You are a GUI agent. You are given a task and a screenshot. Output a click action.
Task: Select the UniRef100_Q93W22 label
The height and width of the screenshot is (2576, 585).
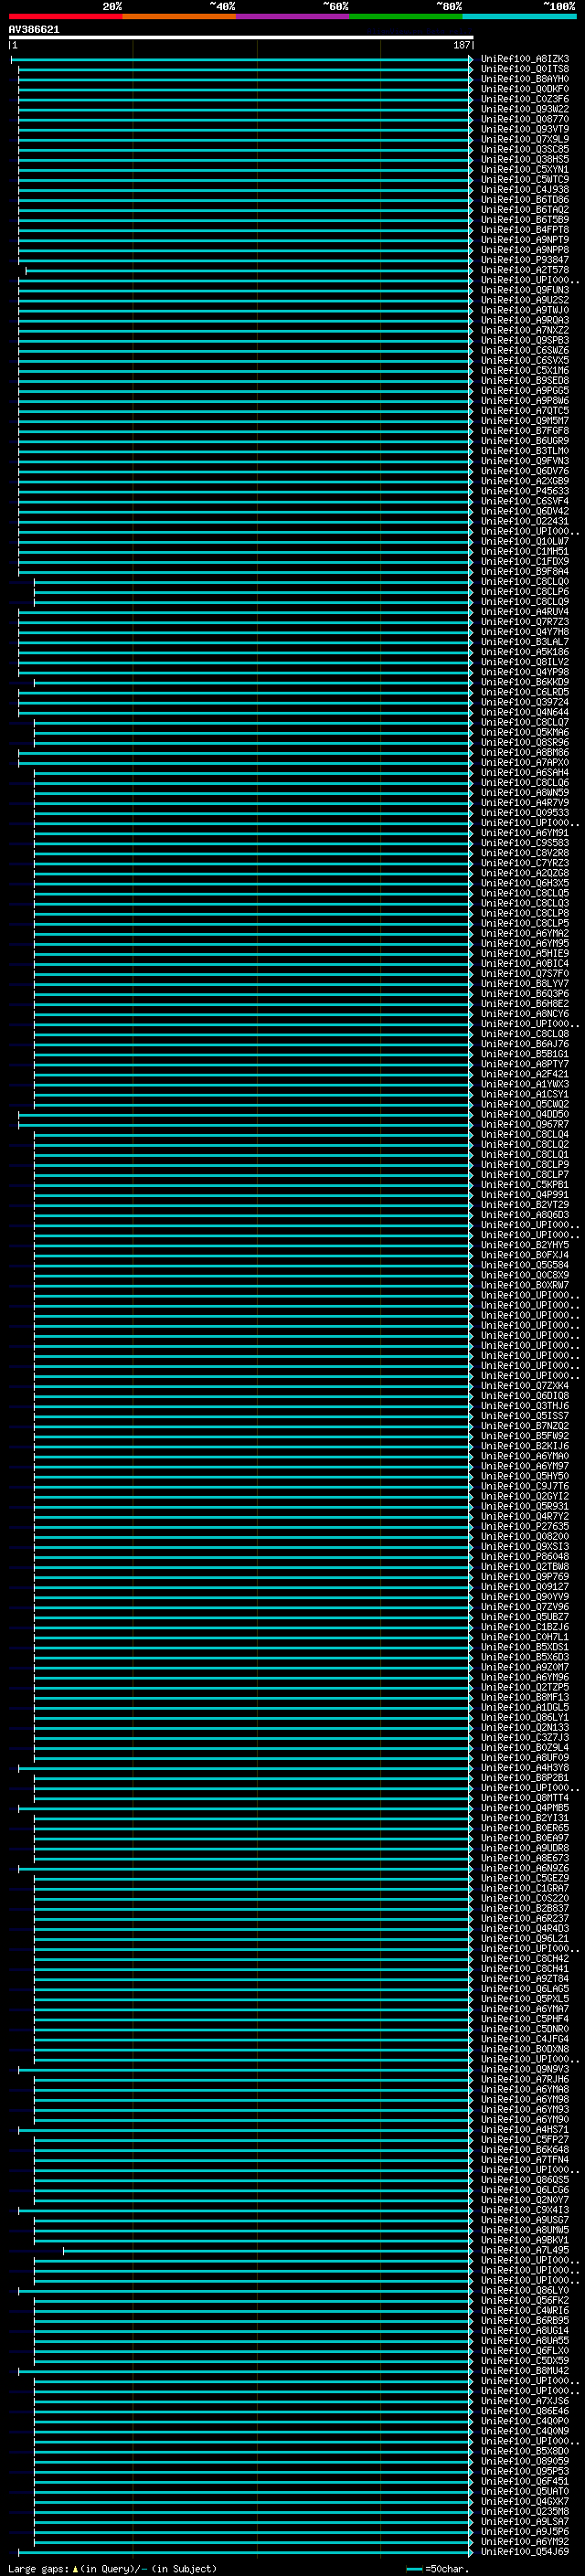tap(525, 109)
